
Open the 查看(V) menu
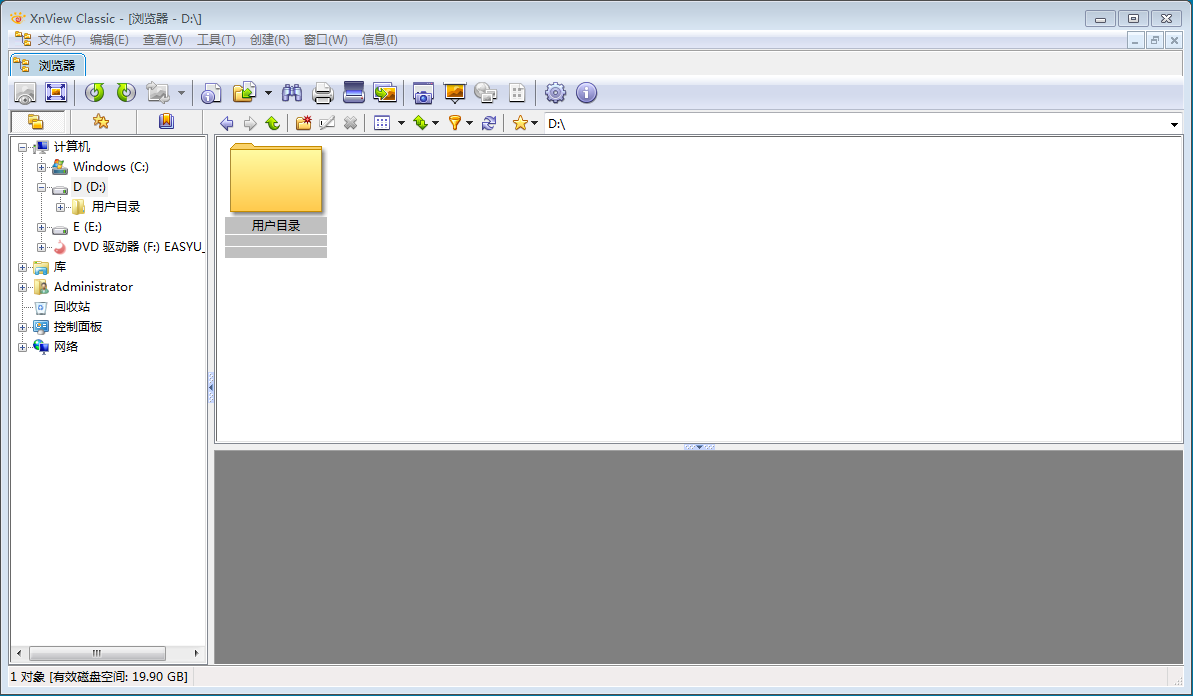(162, 40)
